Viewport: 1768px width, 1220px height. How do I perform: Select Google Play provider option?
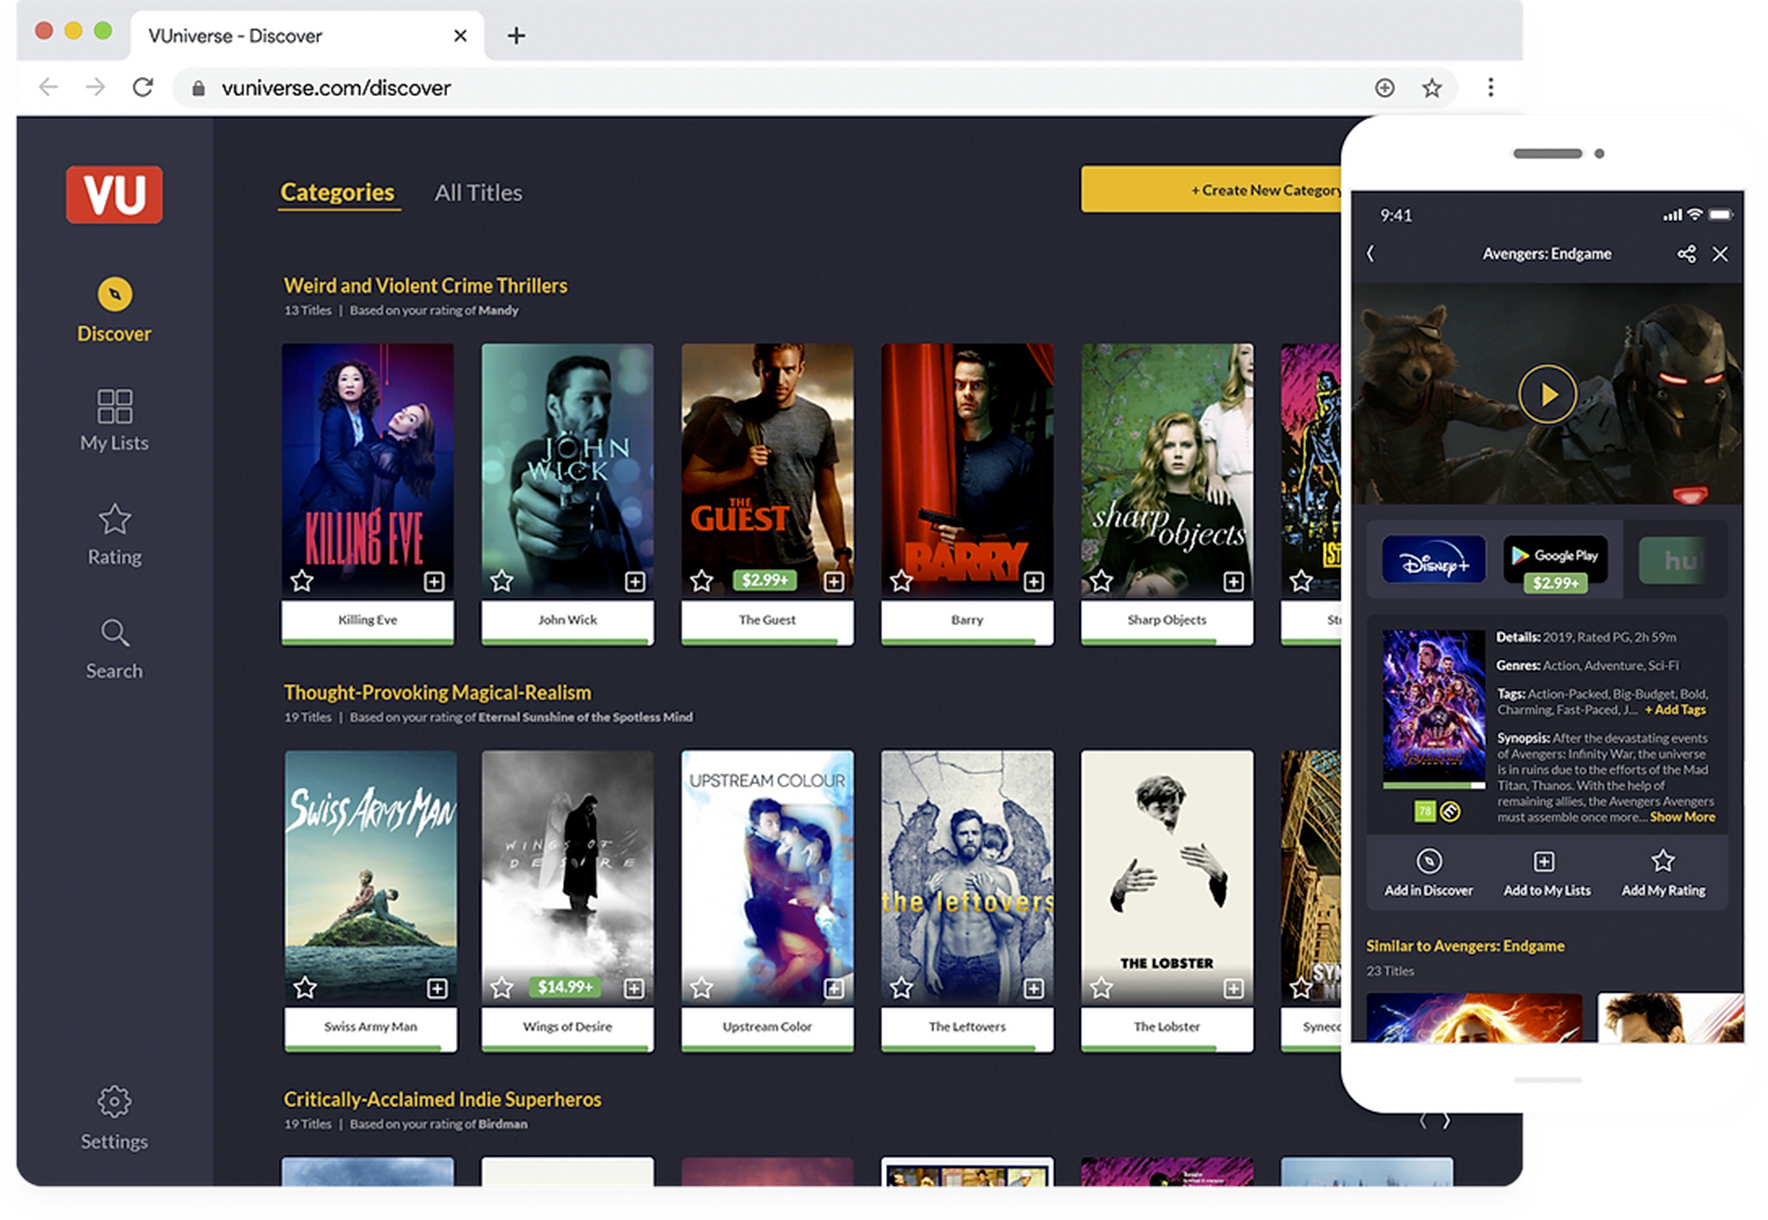pyautogui.click(x=1555, y=560)
